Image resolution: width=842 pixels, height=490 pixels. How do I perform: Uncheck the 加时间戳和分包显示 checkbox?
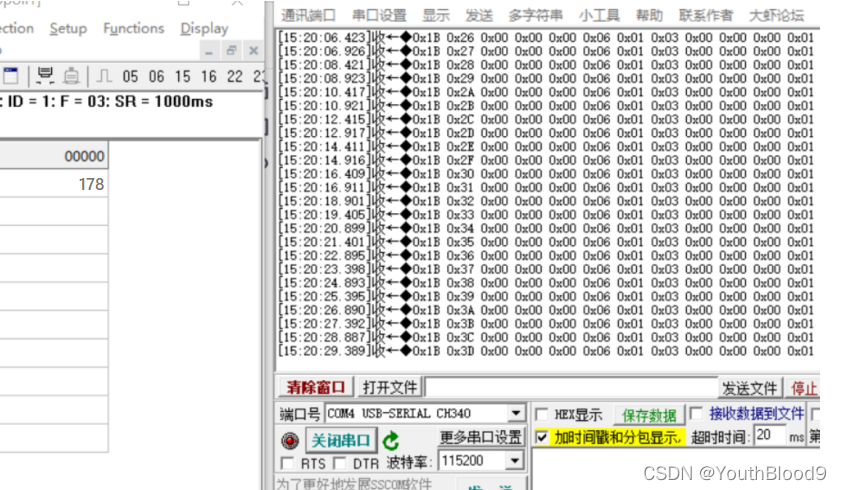pyautogui.click(x=542, y=437)
